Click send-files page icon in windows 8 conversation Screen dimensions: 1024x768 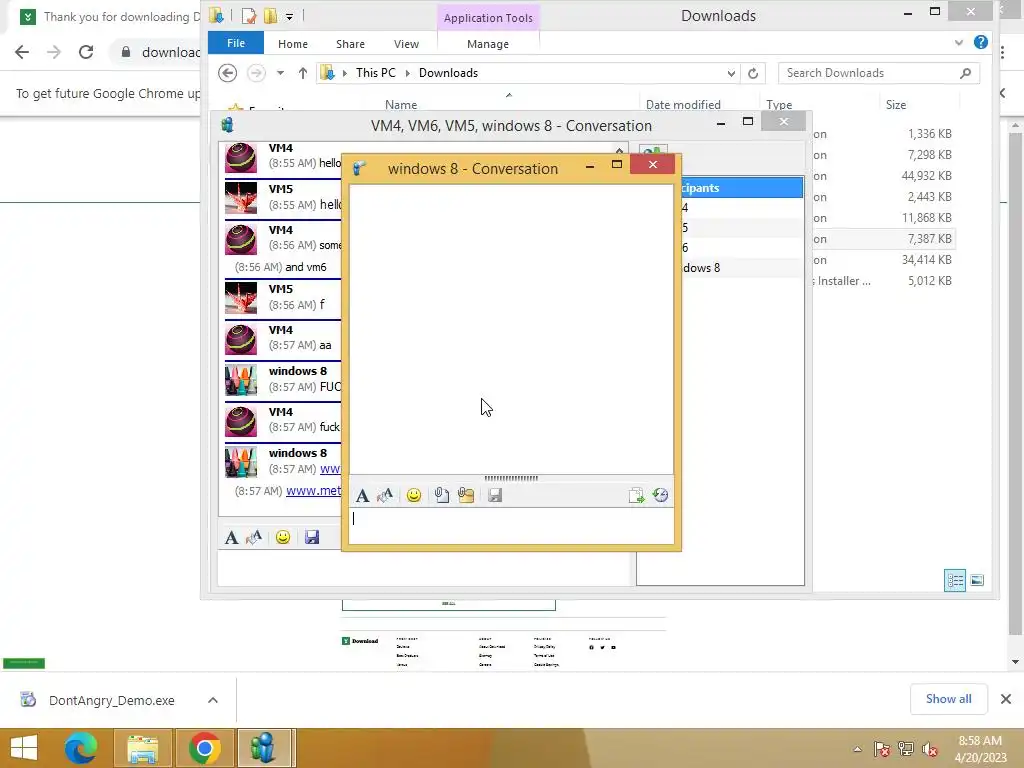[636, 496]
